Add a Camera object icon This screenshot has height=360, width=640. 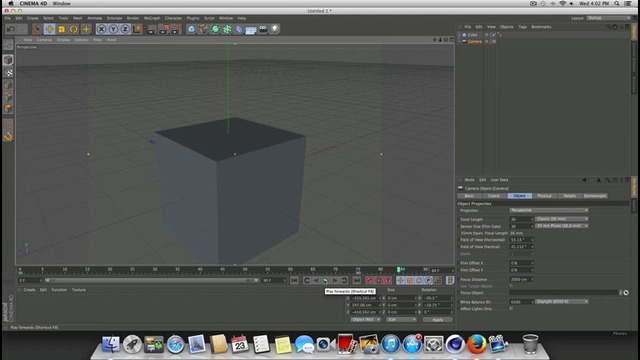pos(263,29)
